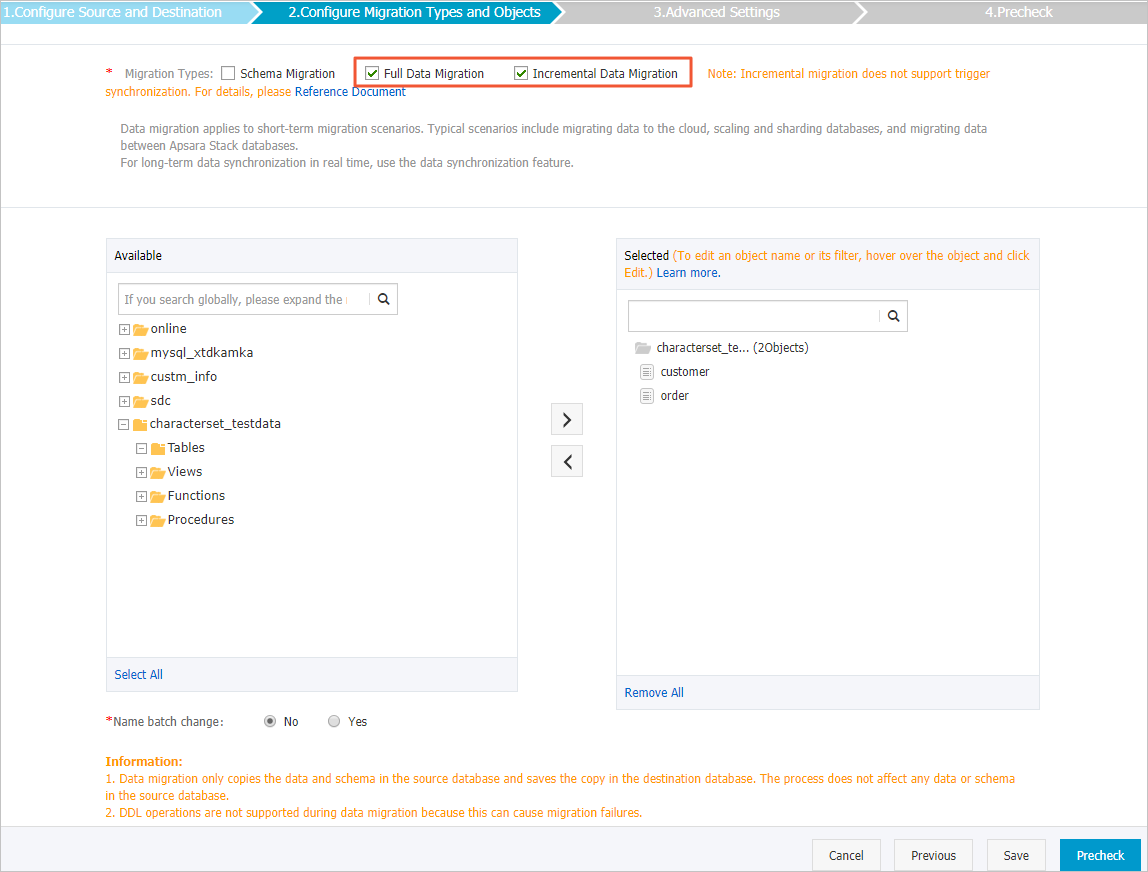Click the search icon in the Selected panel

coord(892,315)
